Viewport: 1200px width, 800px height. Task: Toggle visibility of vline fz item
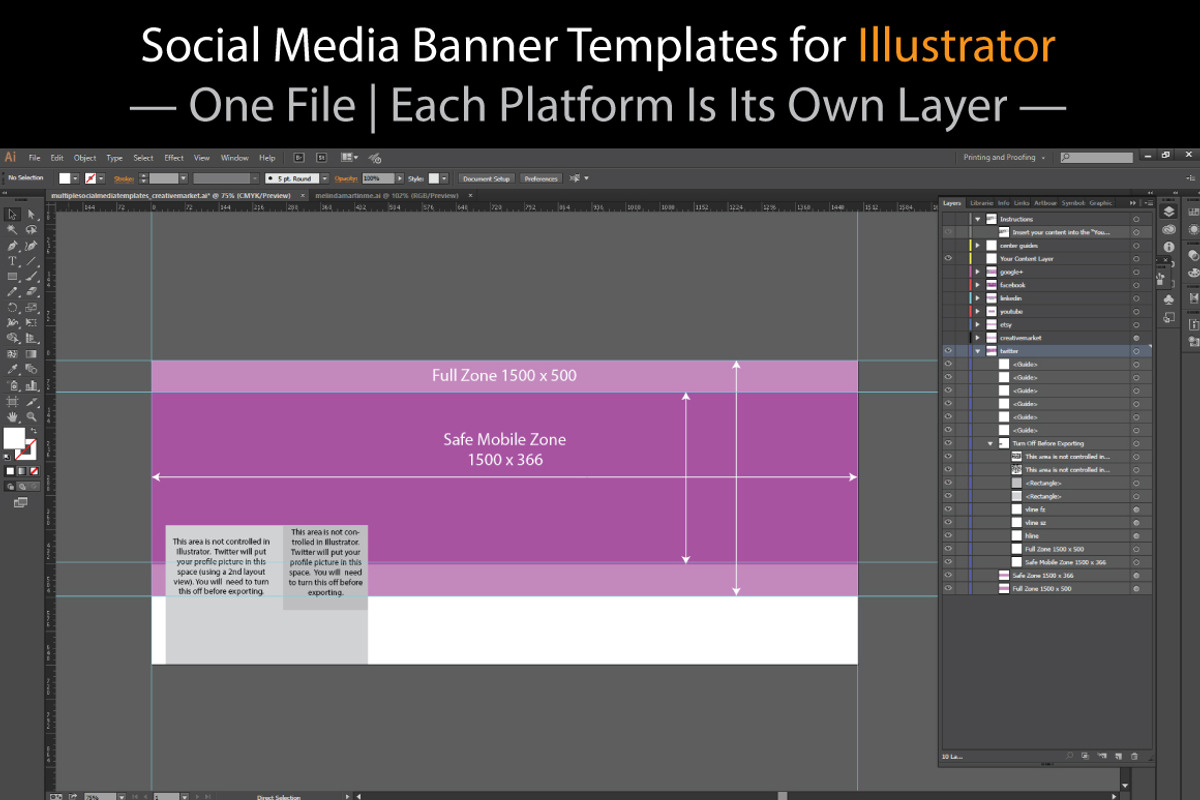[x=948, y=509]
